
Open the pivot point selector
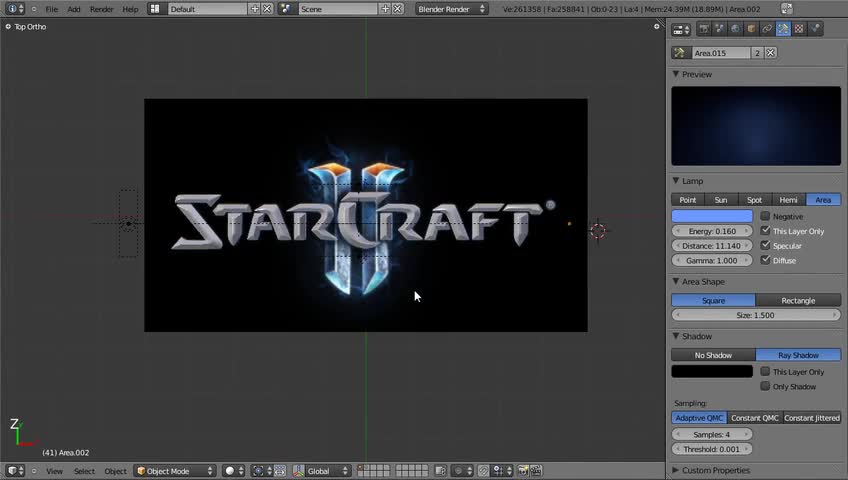pyautogui.click(x=262, y=471)
